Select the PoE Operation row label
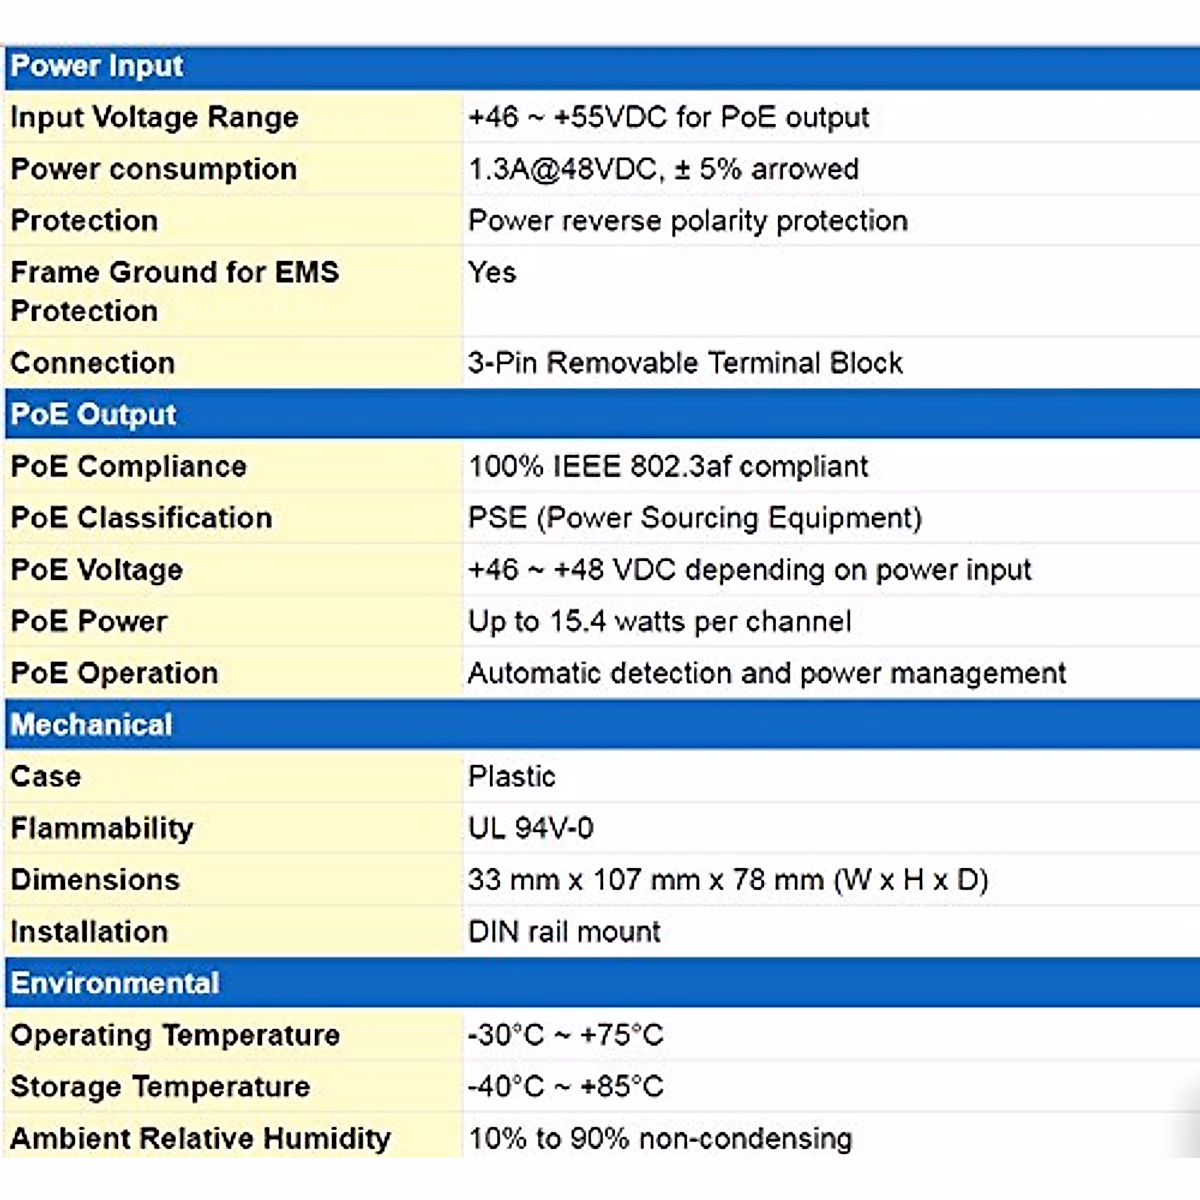Image resolution: width=1200 pixels, height=1200 pixels. (114, 673)
